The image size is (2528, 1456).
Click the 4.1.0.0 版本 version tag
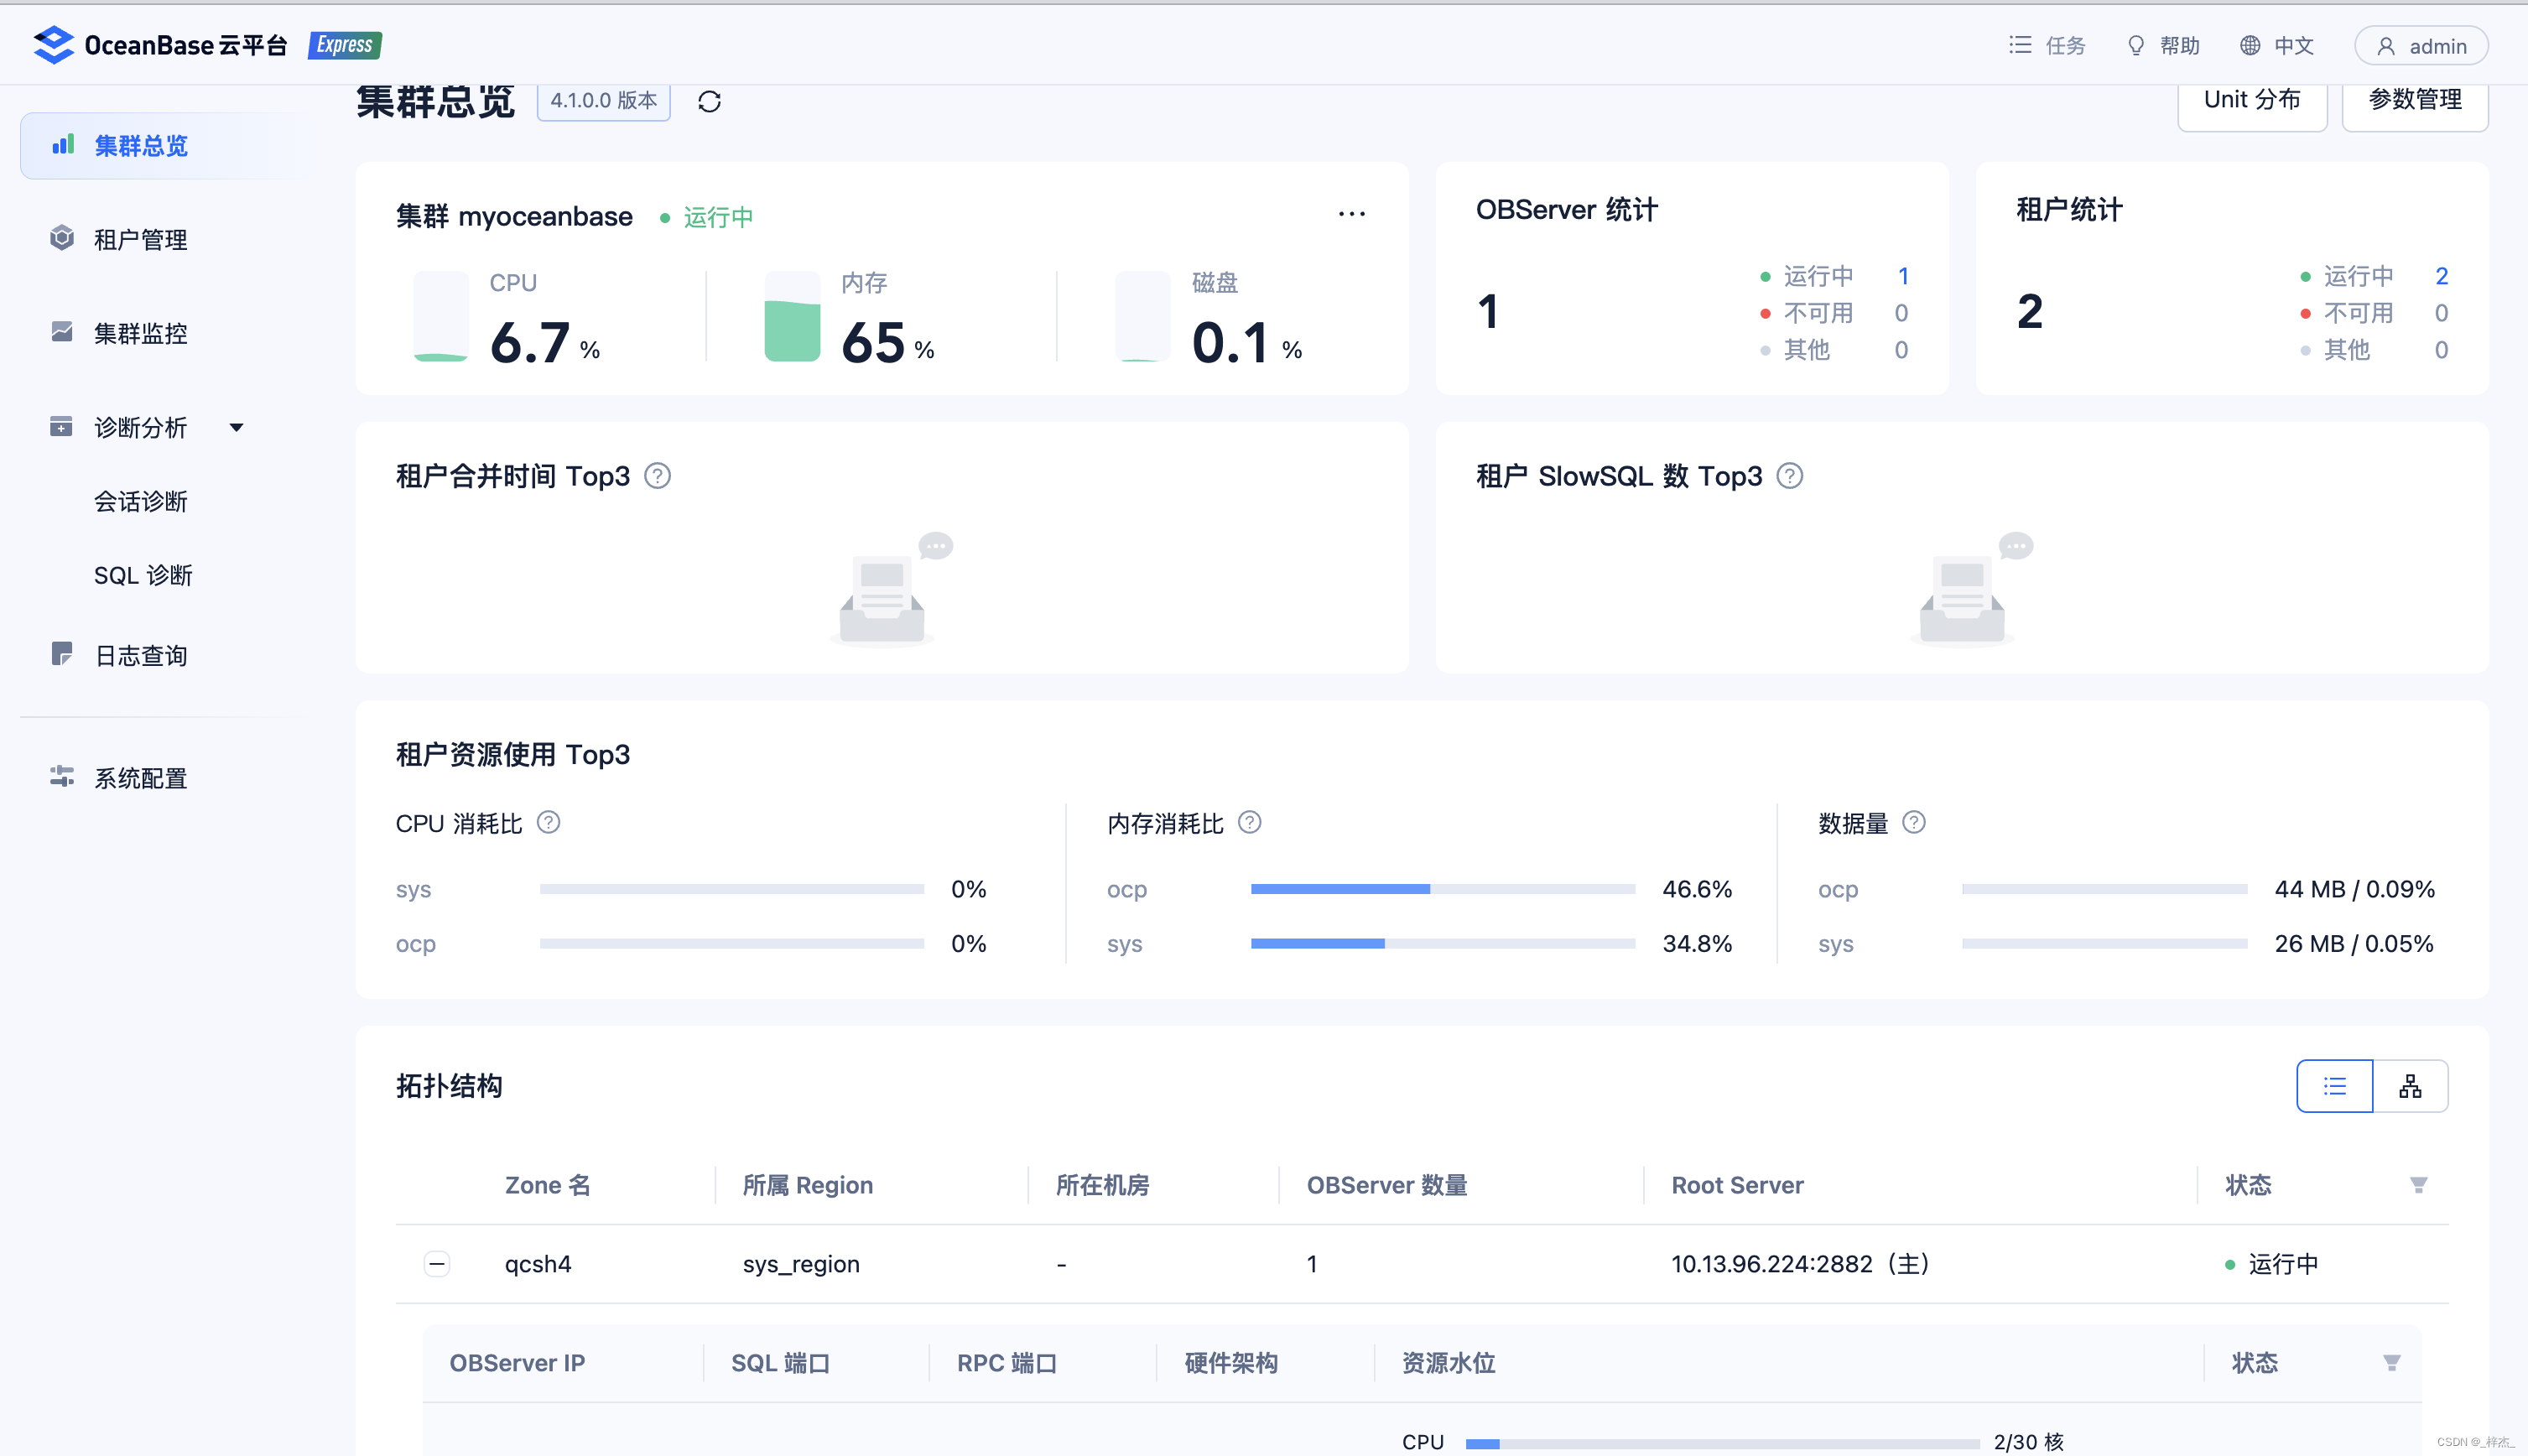pos(603,101)
